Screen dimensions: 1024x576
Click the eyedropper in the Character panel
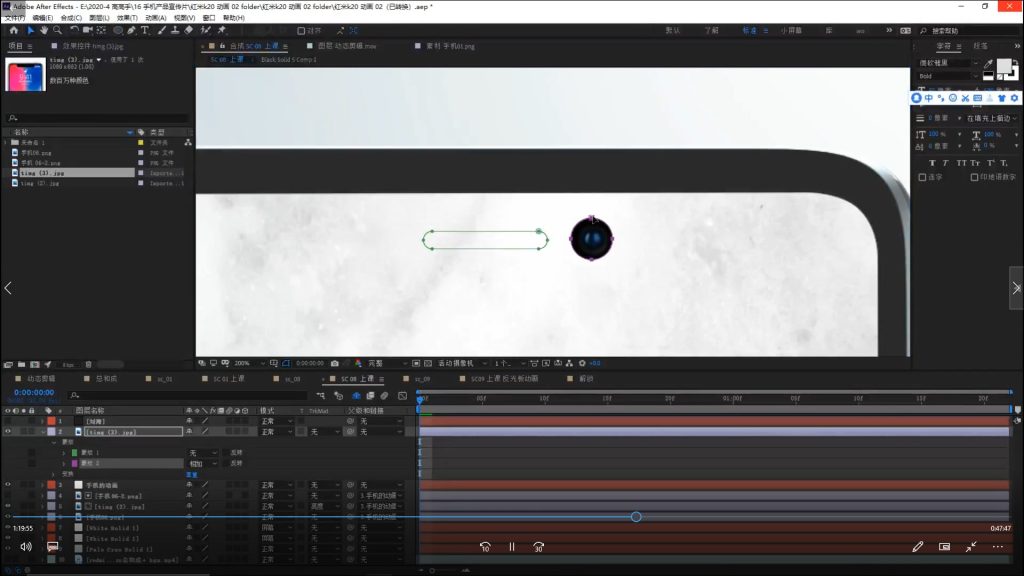pos(988,64)
